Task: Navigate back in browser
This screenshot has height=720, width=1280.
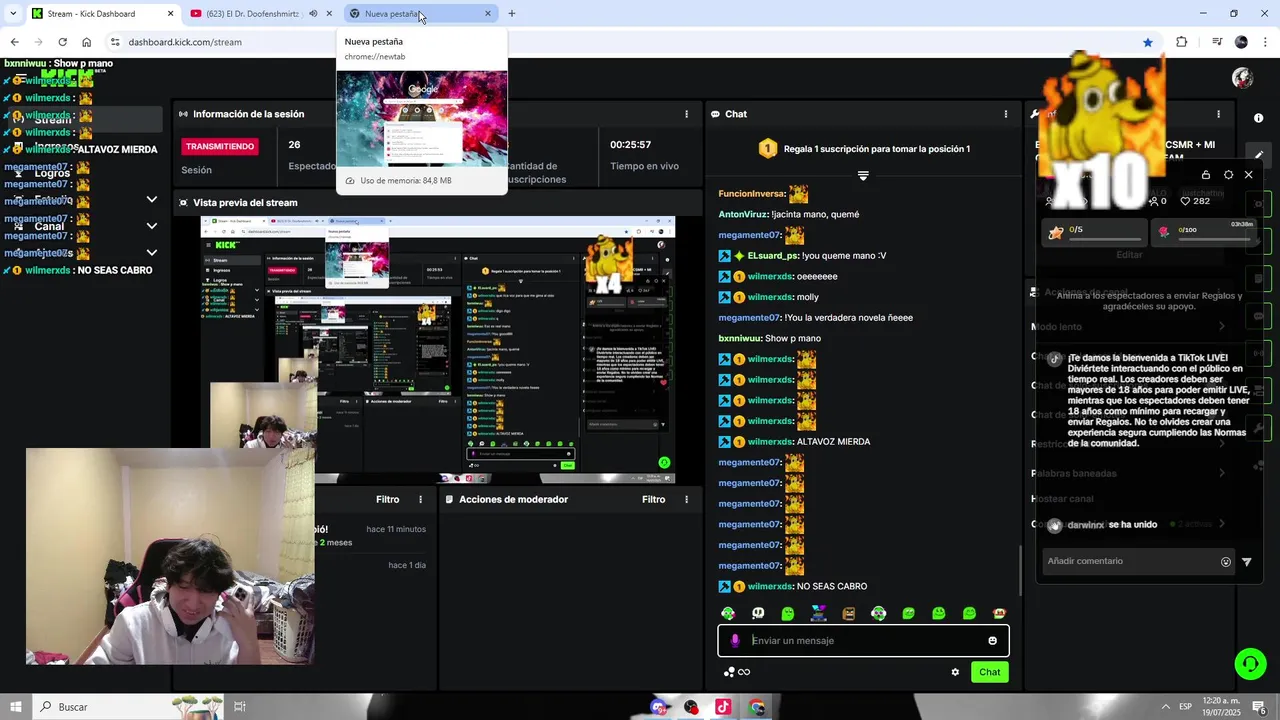Action: point(14,42)
